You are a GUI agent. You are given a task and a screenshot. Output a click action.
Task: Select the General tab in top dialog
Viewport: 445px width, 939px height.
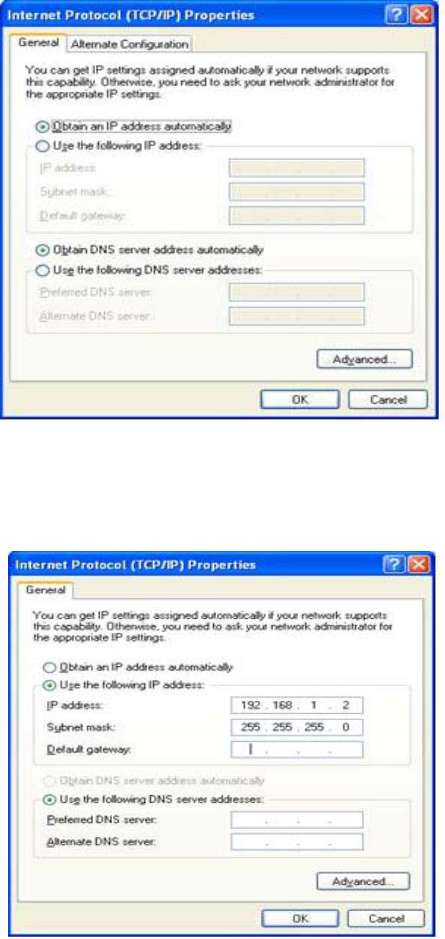(x=39, y=43)
